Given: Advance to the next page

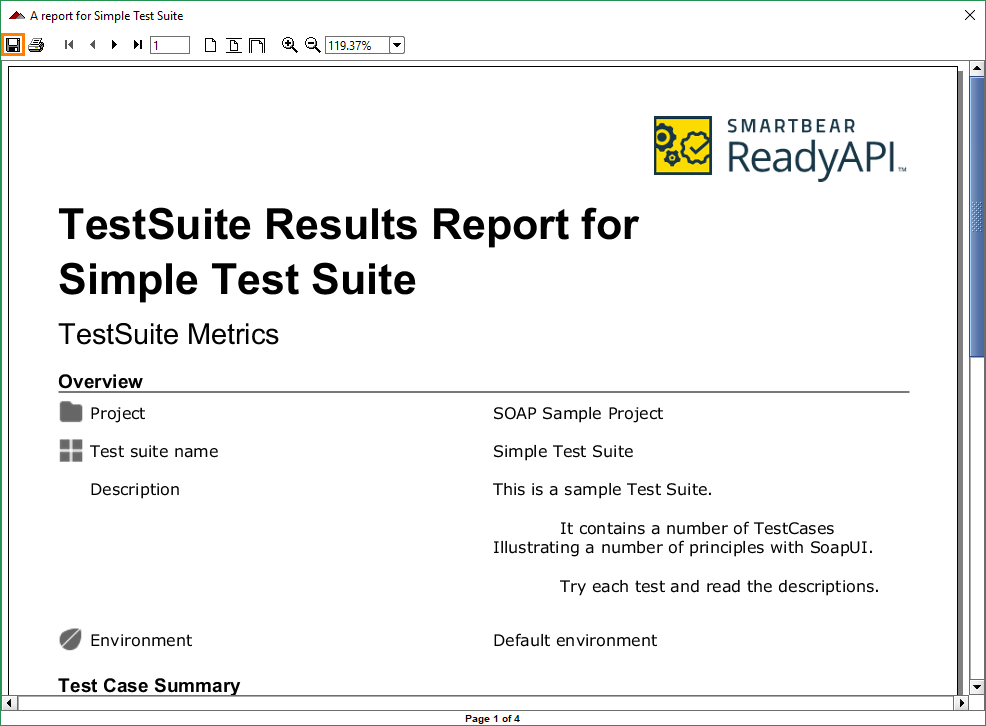Looking at the screenshot, I should (114, 44).
